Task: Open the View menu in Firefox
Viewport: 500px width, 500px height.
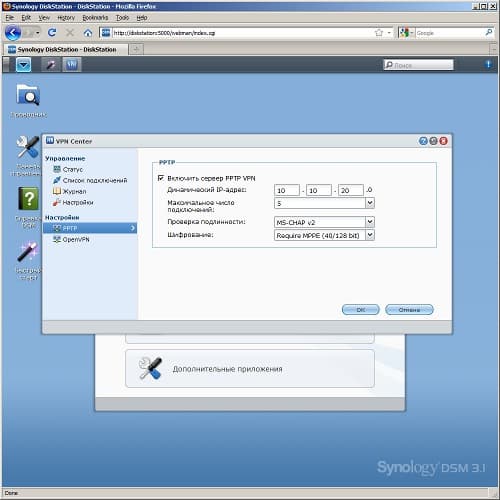Action: click(44, 18)
